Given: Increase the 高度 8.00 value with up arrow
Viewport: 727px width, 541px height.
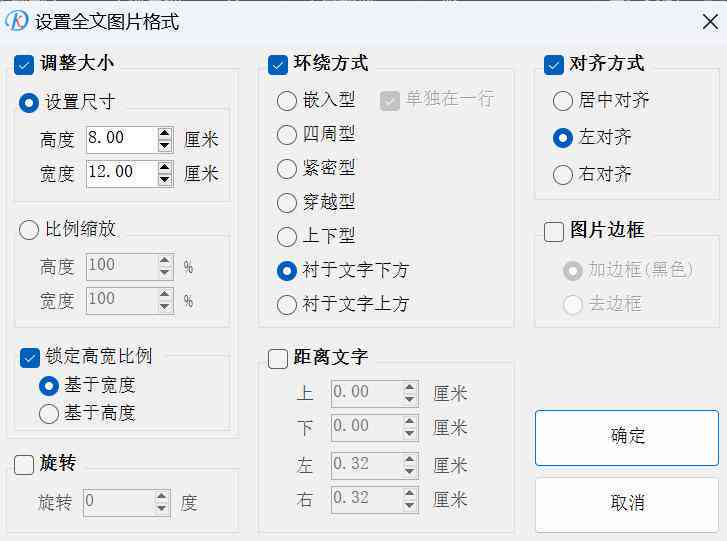Looking at the screenshot, I should [x=165, y=133].
